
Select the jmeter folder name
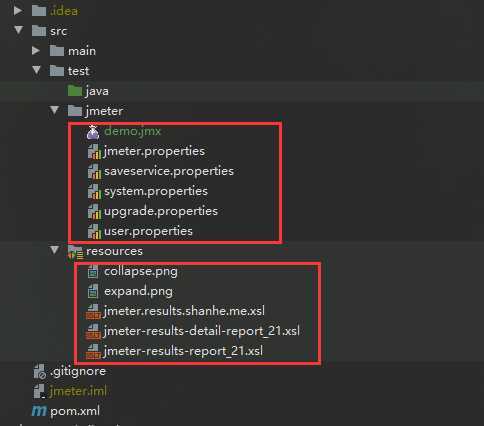click(x=104, y=111)
